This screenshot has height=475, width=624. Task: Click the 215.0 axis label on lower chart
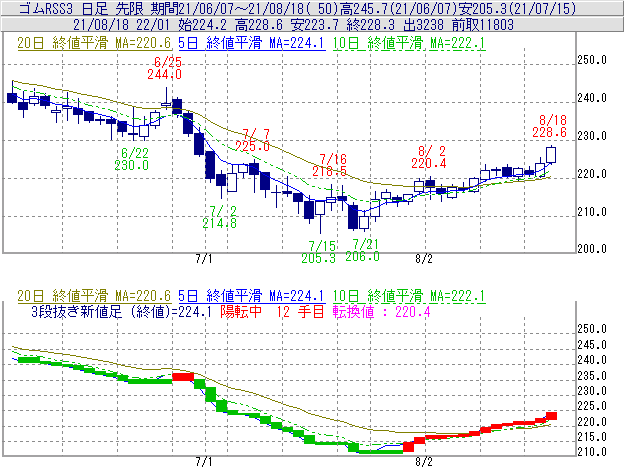point(592,437)
